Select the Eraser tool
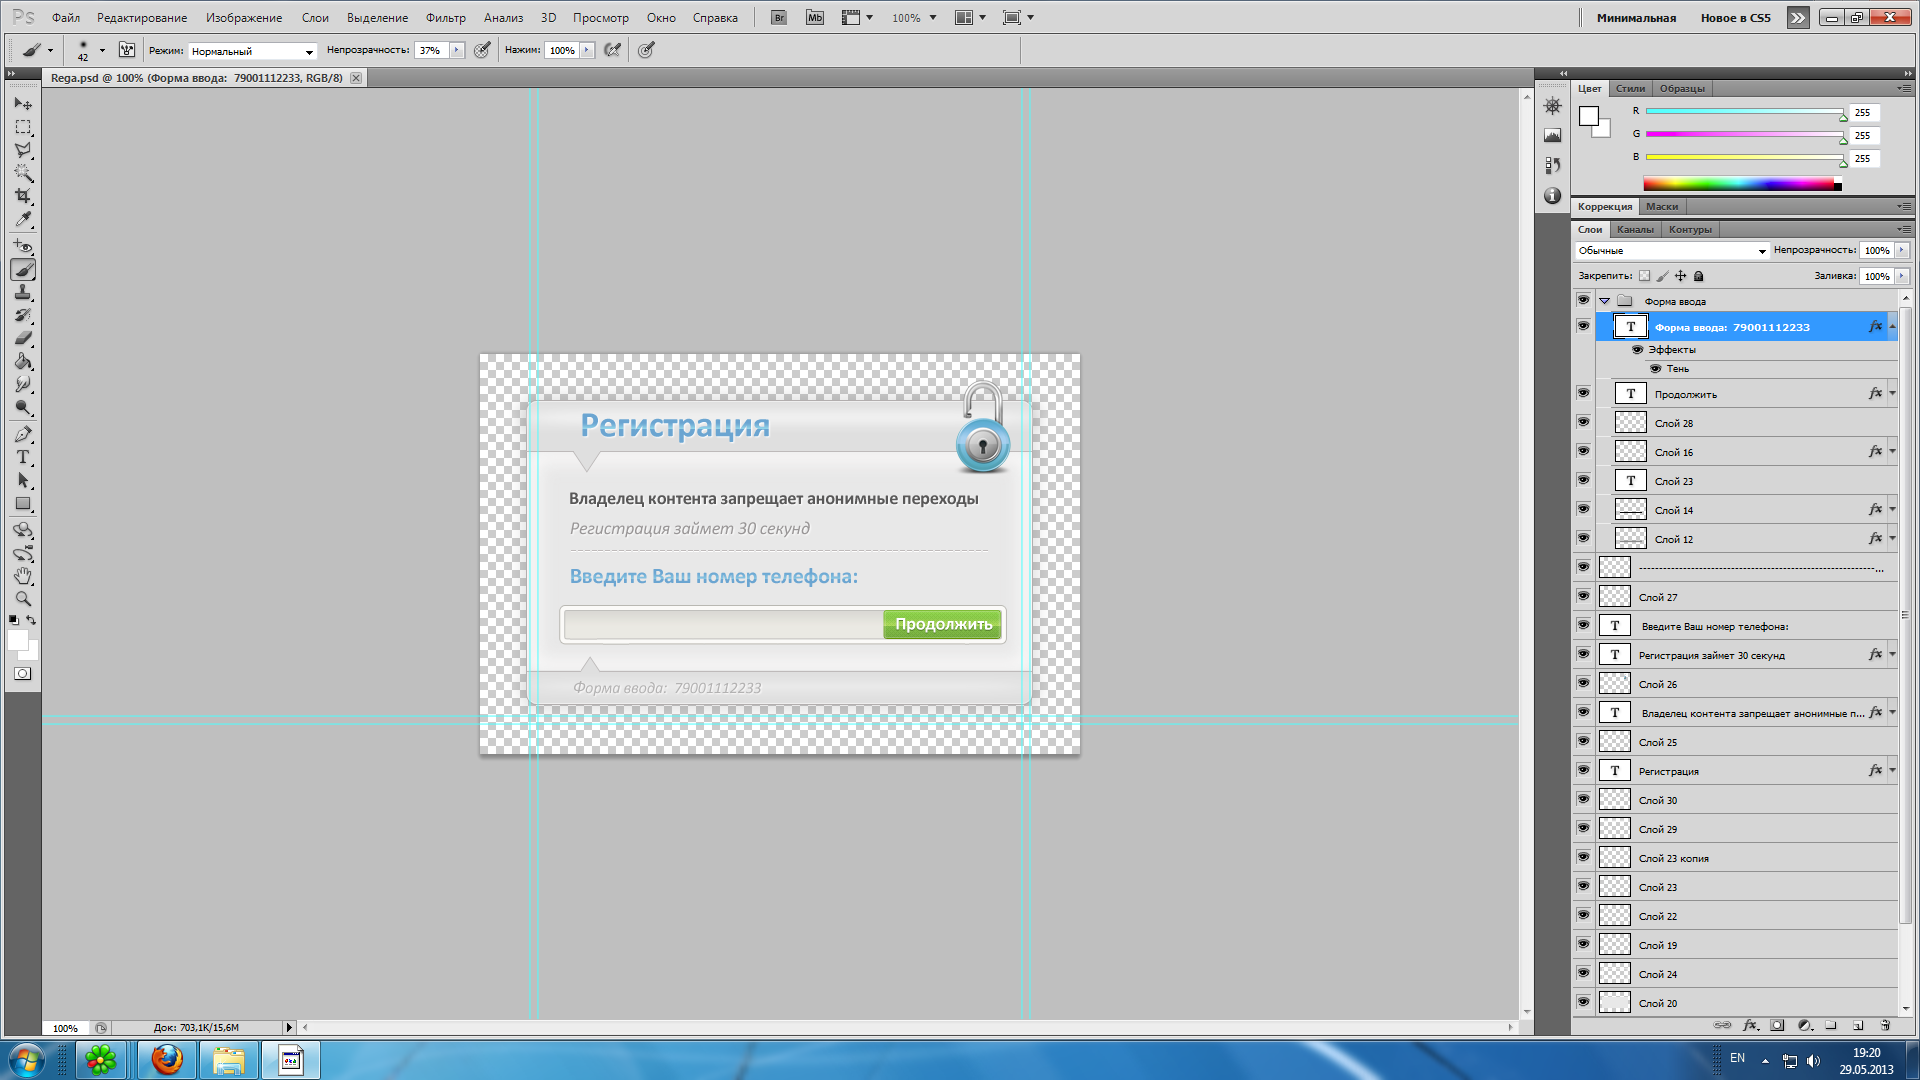The width and height of the screenshot is (1920, 1081). (x=23, y=338)
